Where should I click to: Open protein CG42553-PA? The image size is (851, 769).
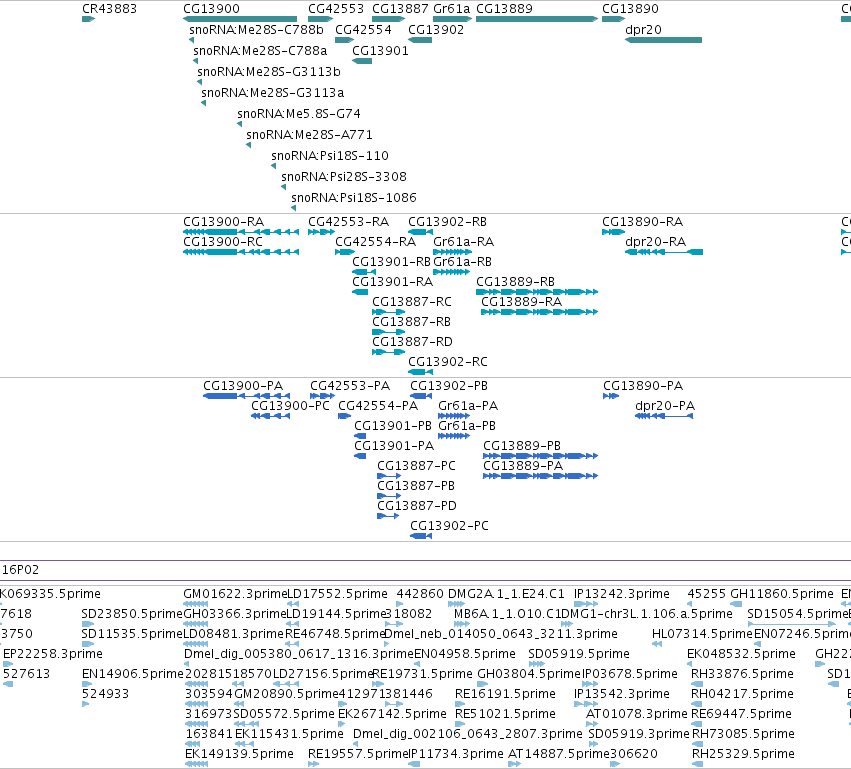point(322,396)
